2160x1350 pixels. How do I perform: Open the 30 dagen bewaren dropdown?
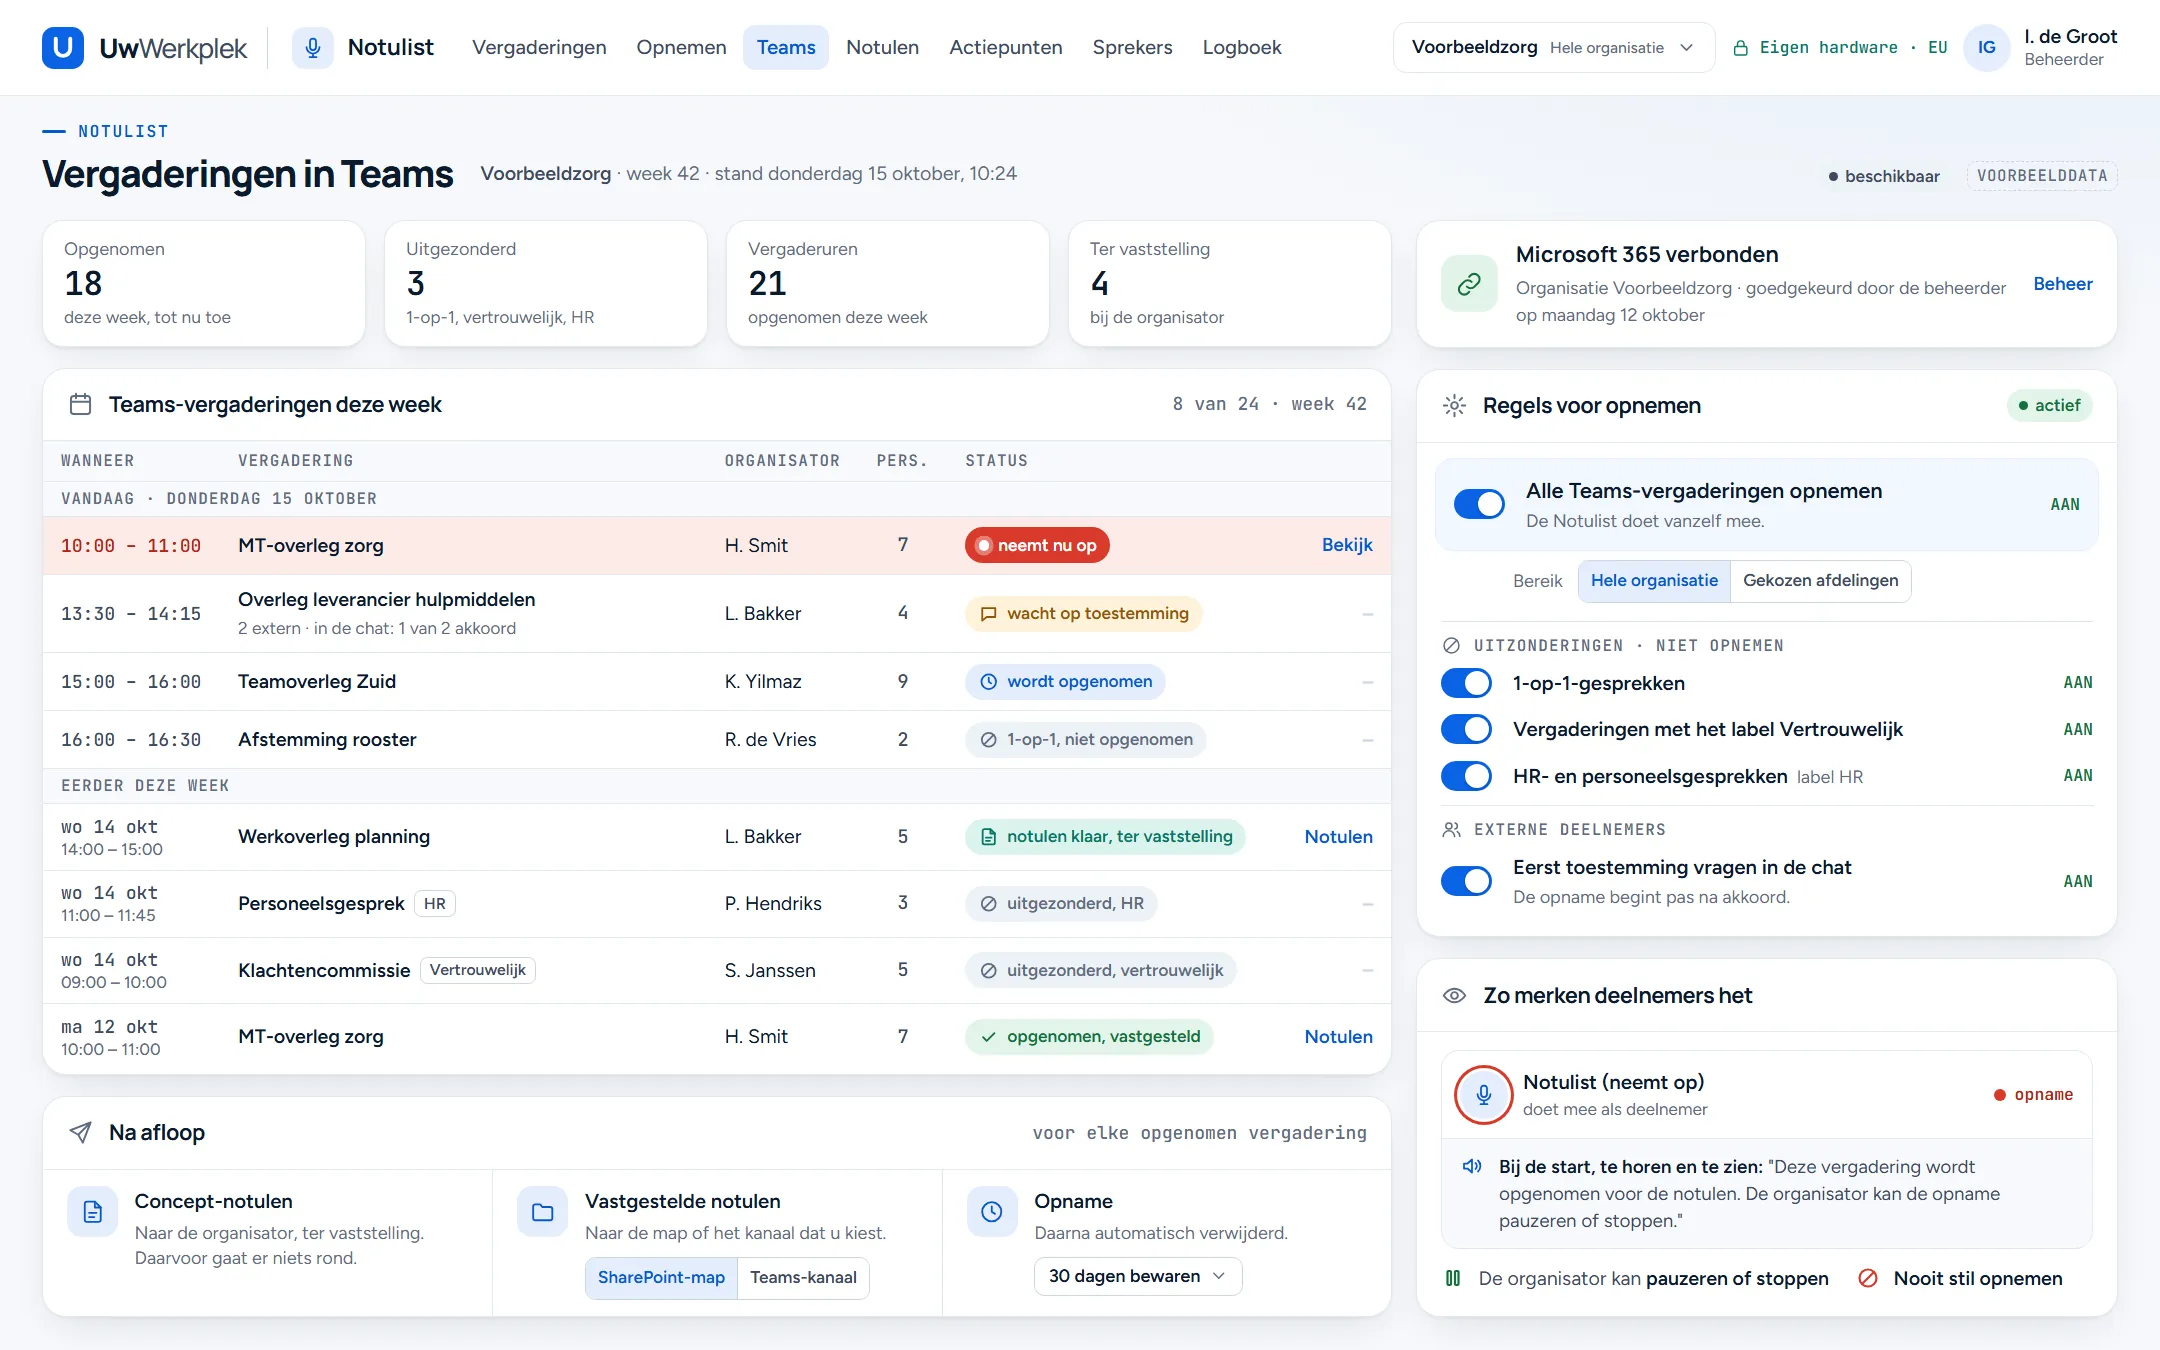[1137, 1276]
